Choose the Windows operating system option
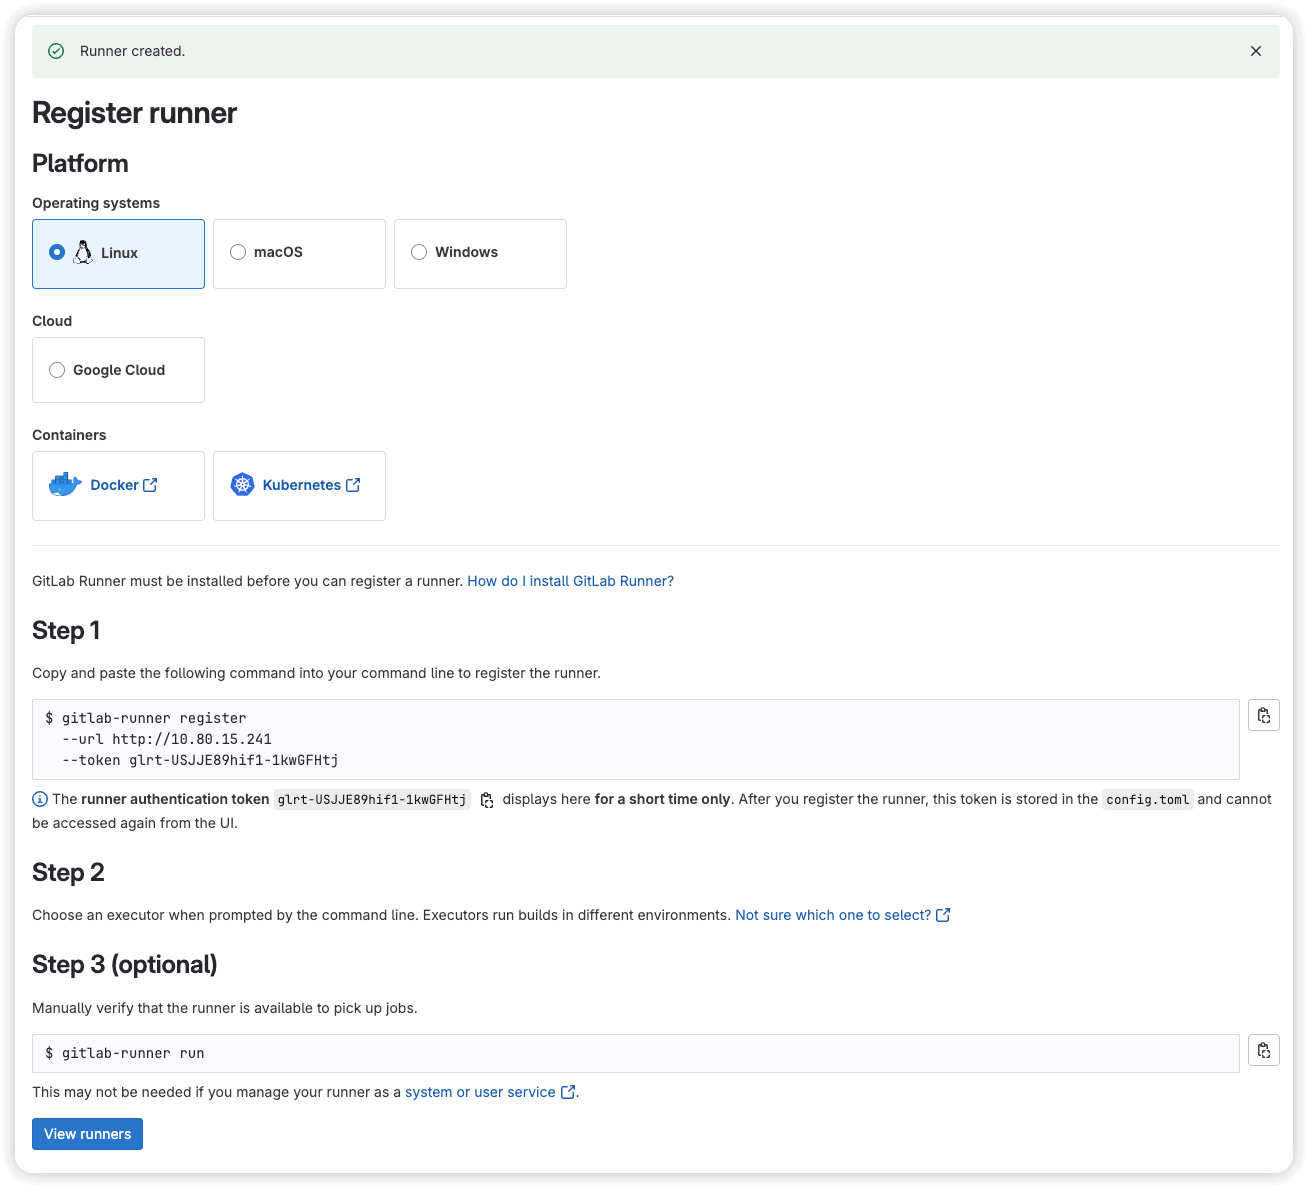This screenshot has height=1188, width=1308. (x=480, y=254)
